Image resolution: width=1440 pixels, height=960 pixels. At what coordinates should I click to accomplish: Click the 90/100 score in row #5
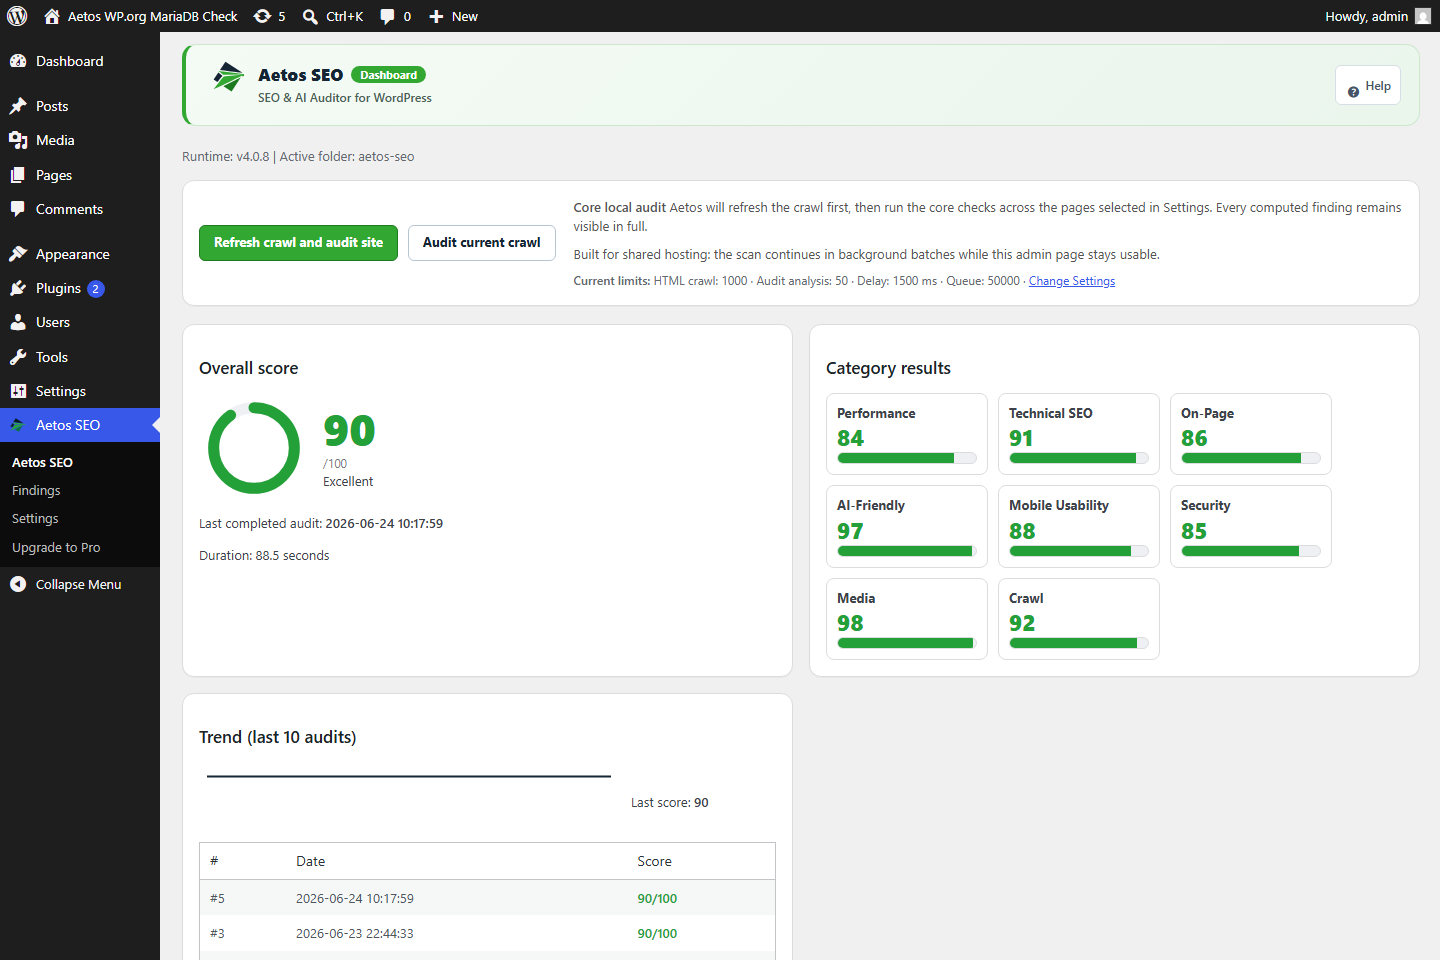coord(657,898)
